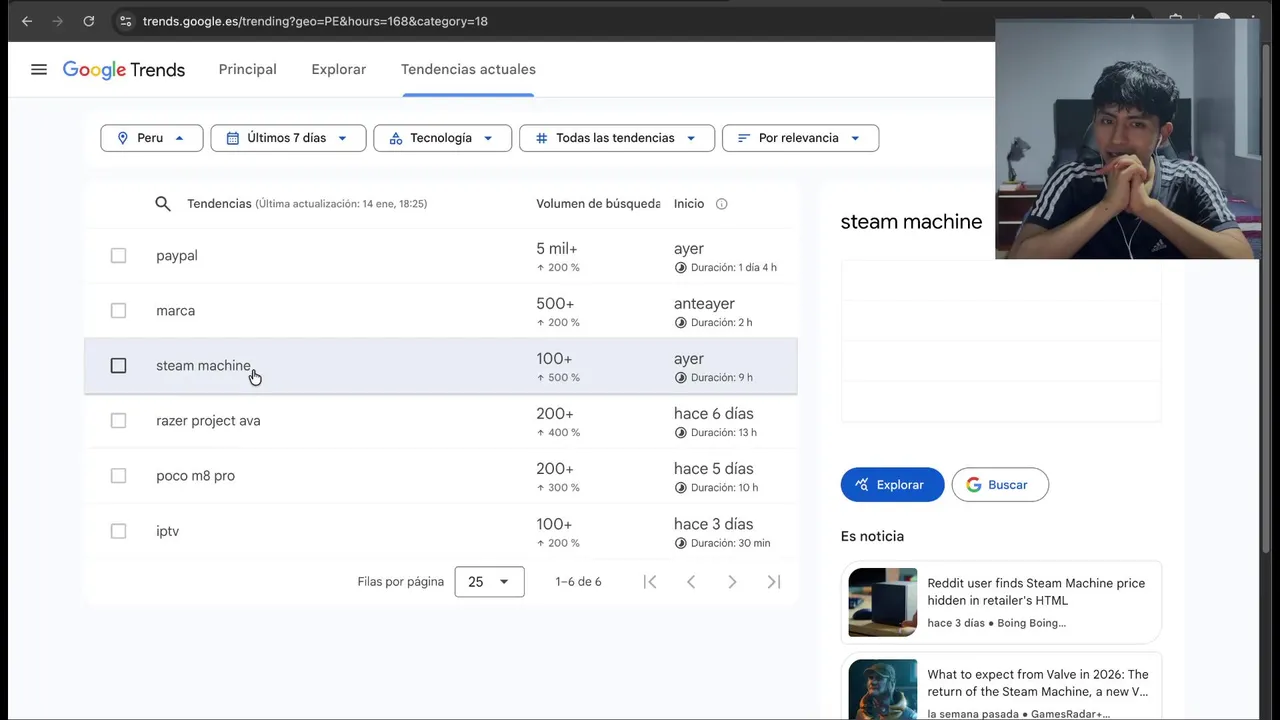Click the steam machine panel heading
Image resolution: width=1280 pixels, height=720 pixels.
911,222
